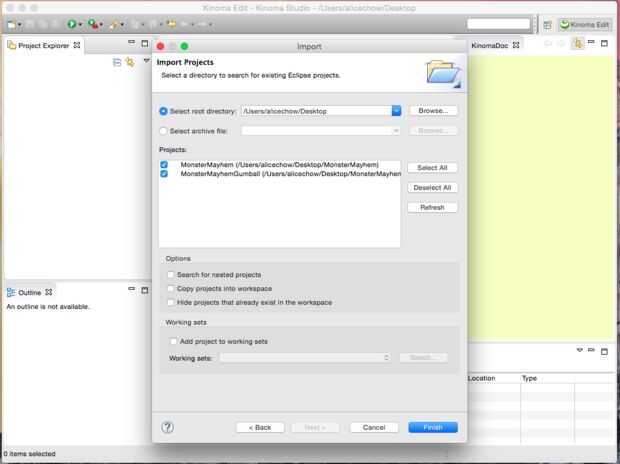Open the Project Explorer view menu triangle

click(146, 61)
